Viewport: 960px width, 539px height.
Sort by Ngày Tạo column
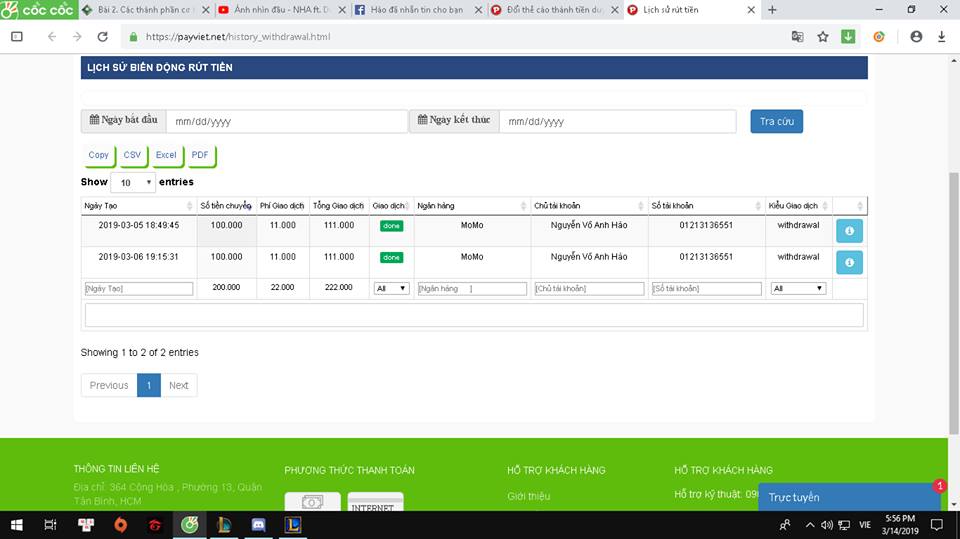[x=138, y=206]
